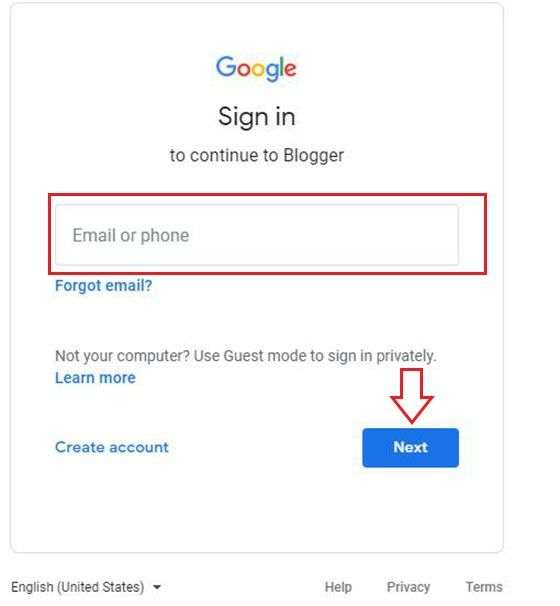Follow the Learn more link
560x606 pixels.
pyautogui.click(x=95, y=378)
